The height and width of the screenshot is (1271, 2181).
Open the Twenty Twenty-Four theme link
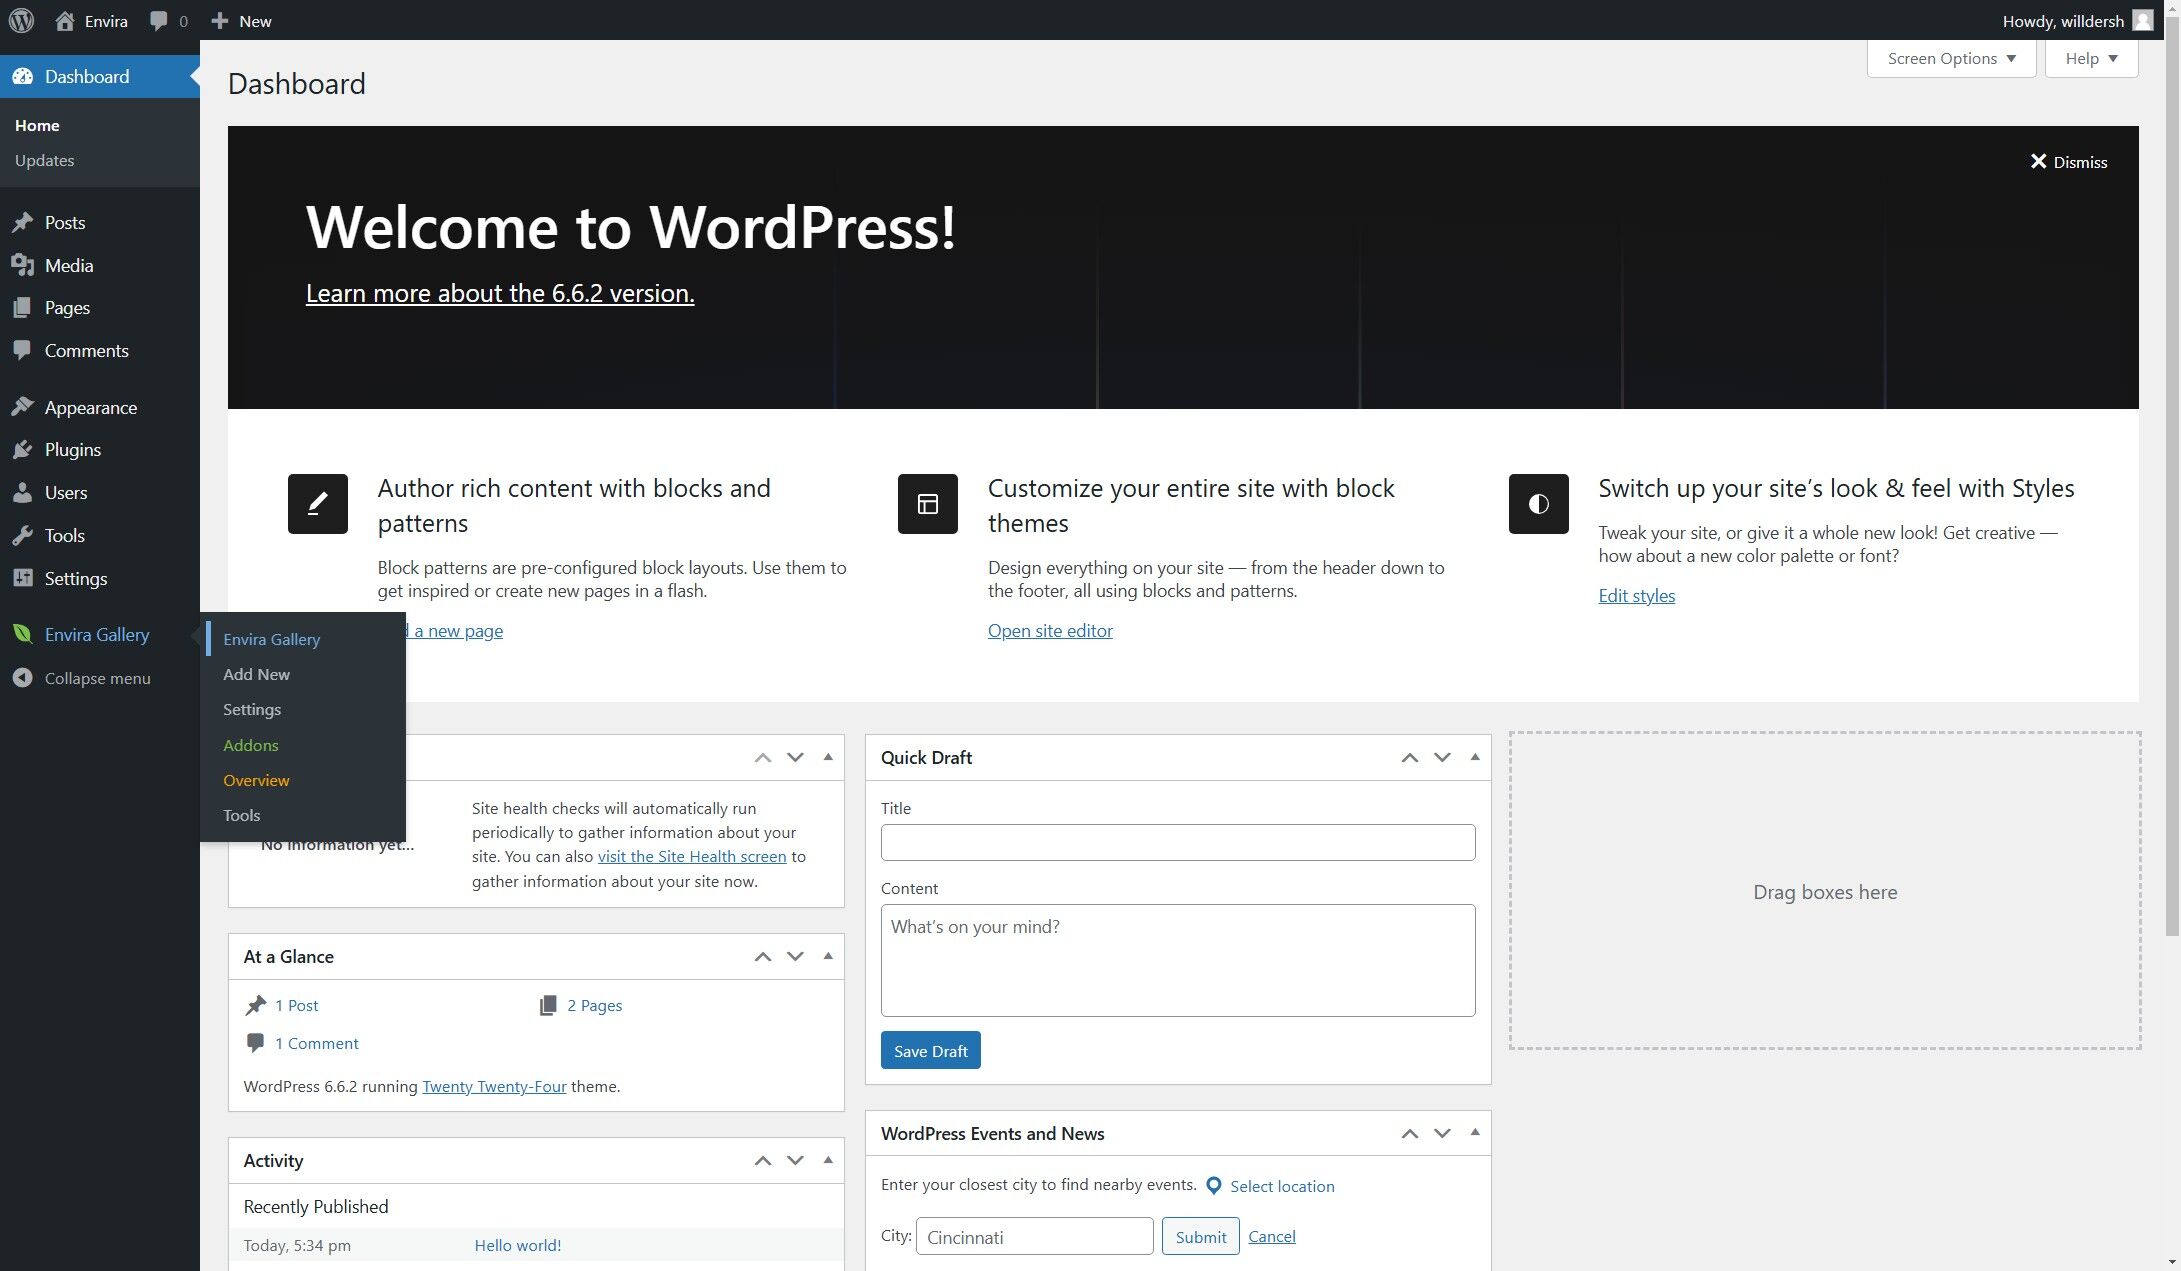[x=494, y=1086]
